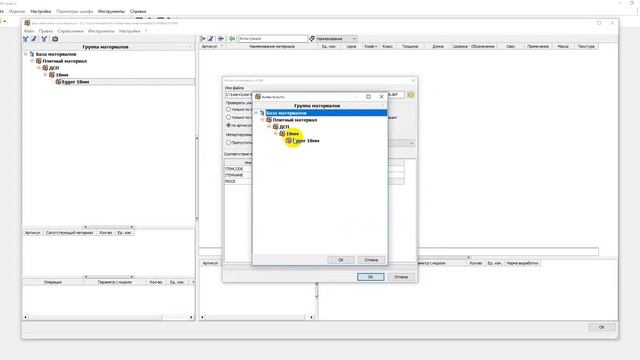640x360 pixels.
Task: Click PRICE cell in import table
Action: point(238,181)
